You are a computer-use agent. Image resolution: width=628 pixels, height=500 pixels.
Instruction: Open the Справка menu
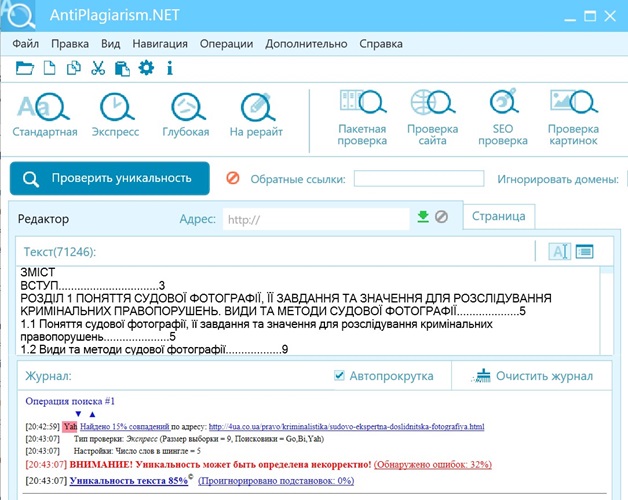pyautogui.click(x=381, y=43)
